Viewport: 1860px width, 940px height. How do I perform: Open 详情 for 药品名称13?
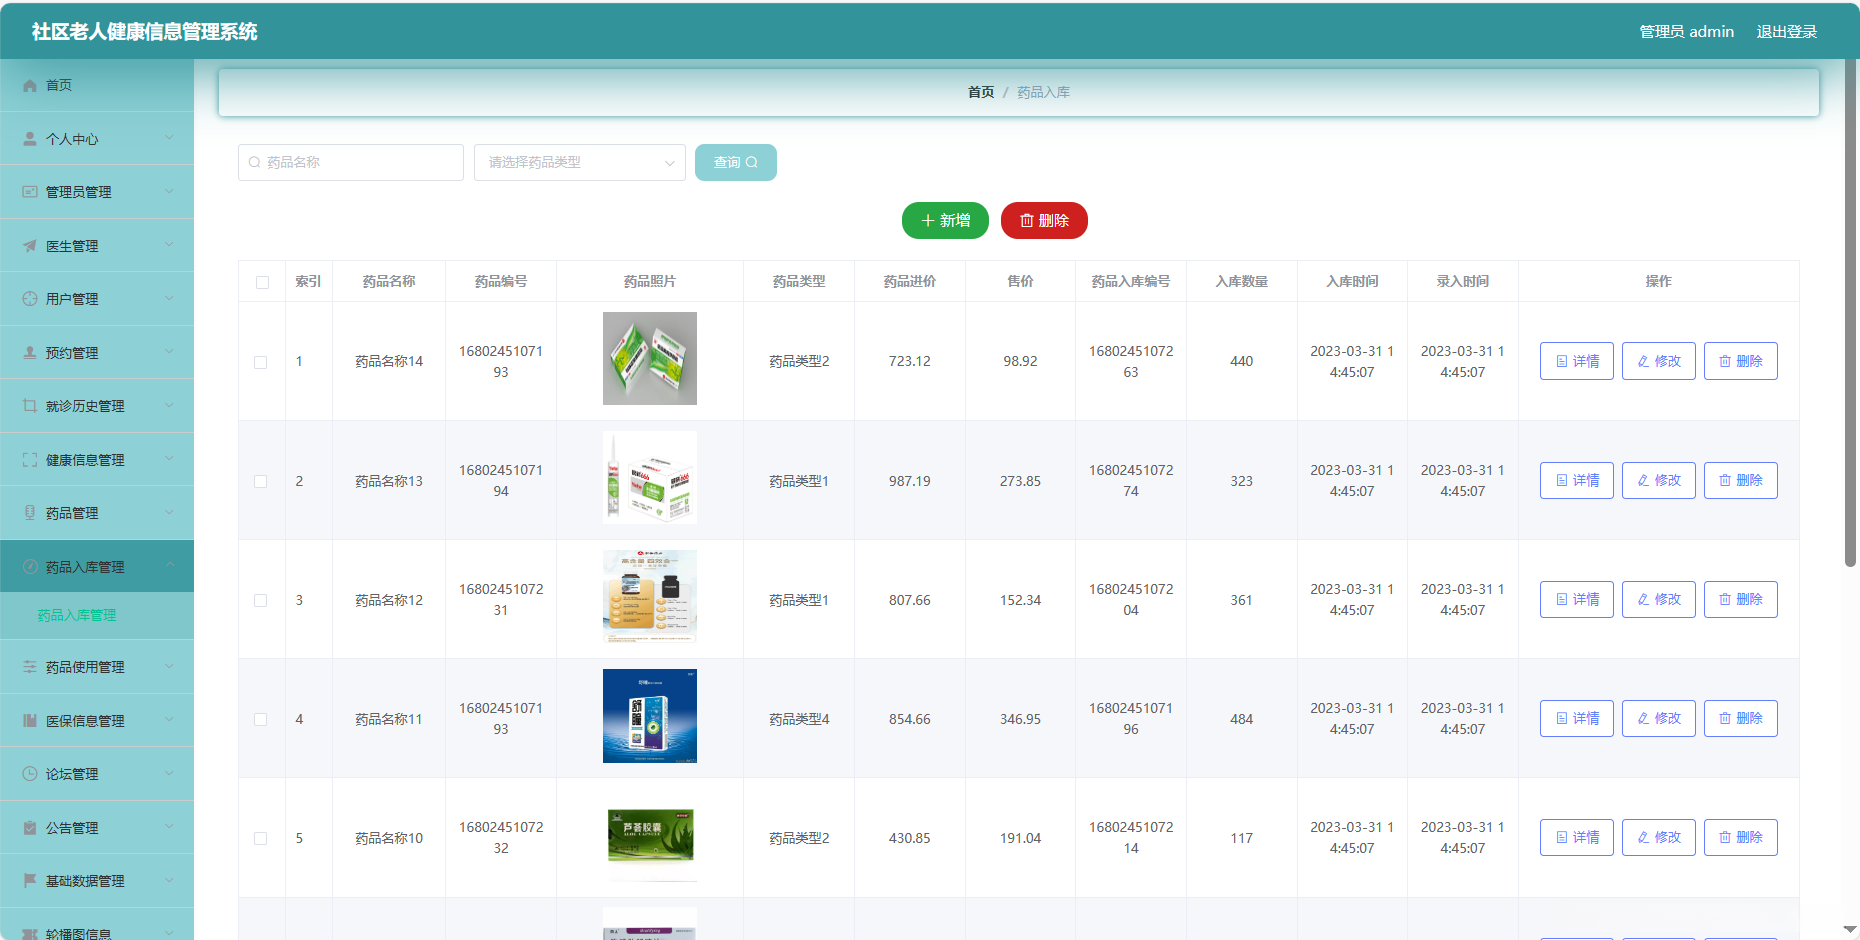coord(1576,480)
